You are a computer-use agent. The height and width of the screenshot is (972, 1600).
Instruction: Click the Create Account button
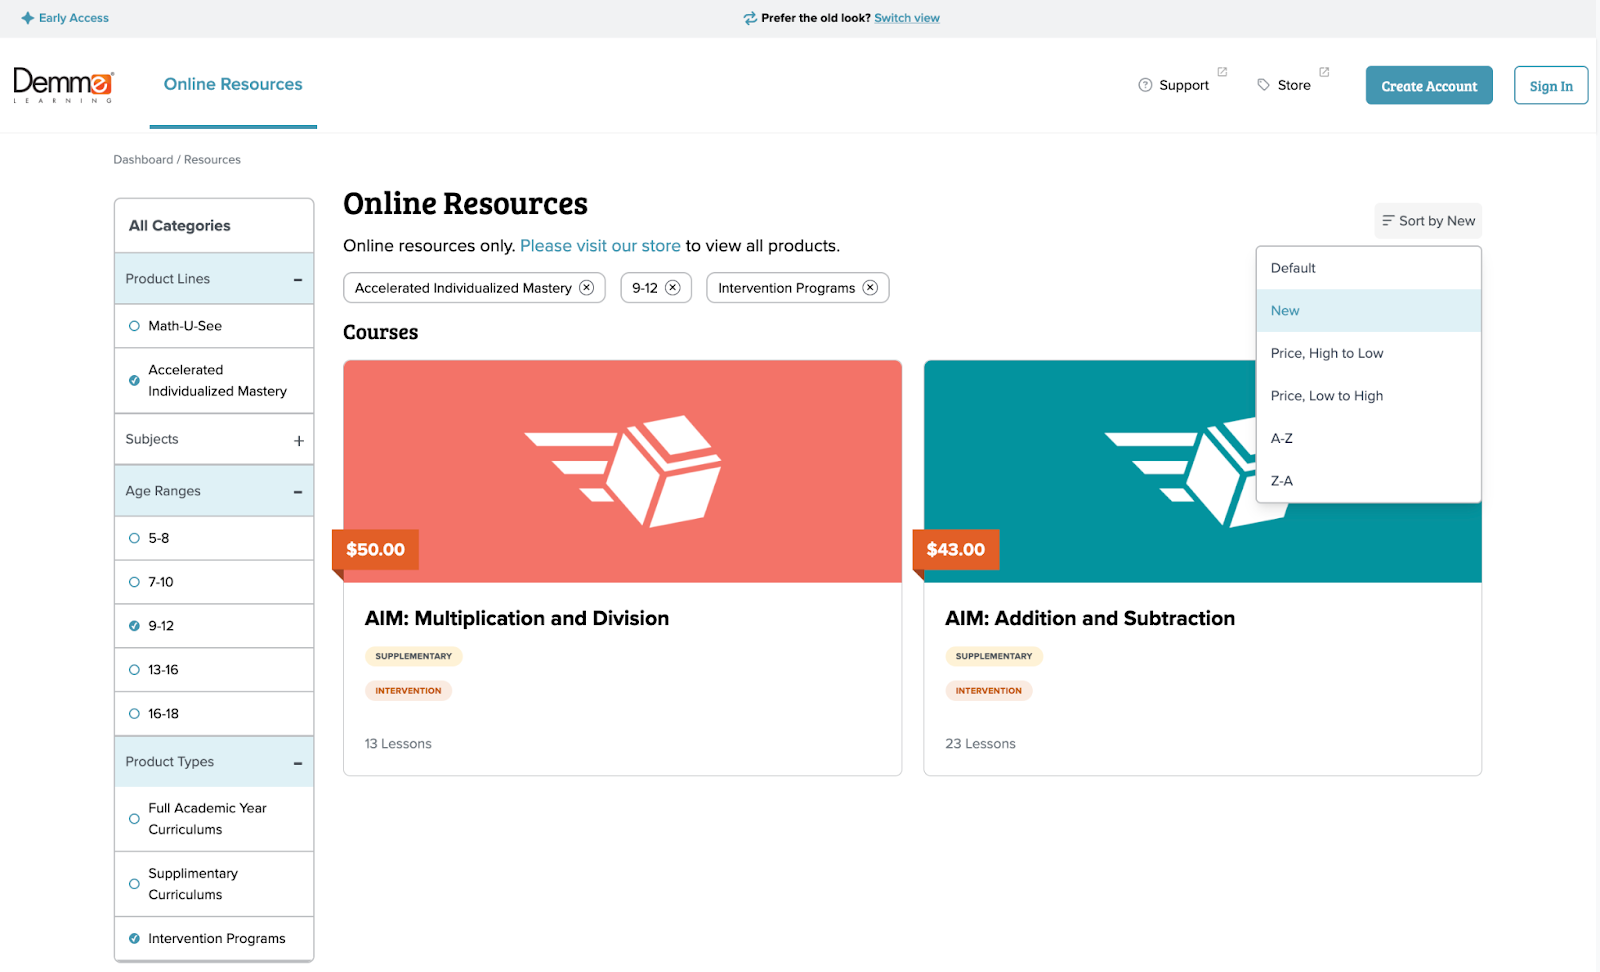point(1429,86)
